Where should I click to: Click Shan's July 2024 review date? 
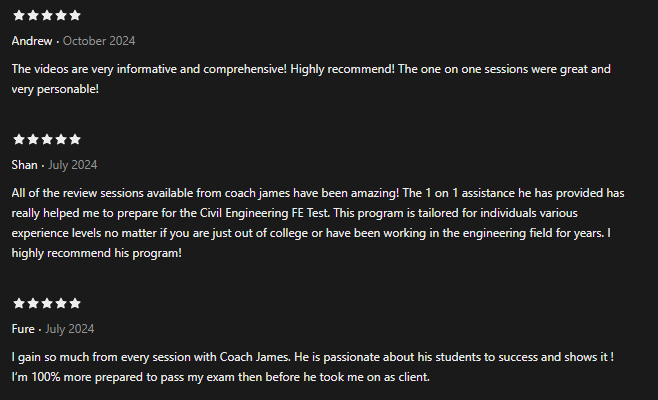tap(73, 165)
